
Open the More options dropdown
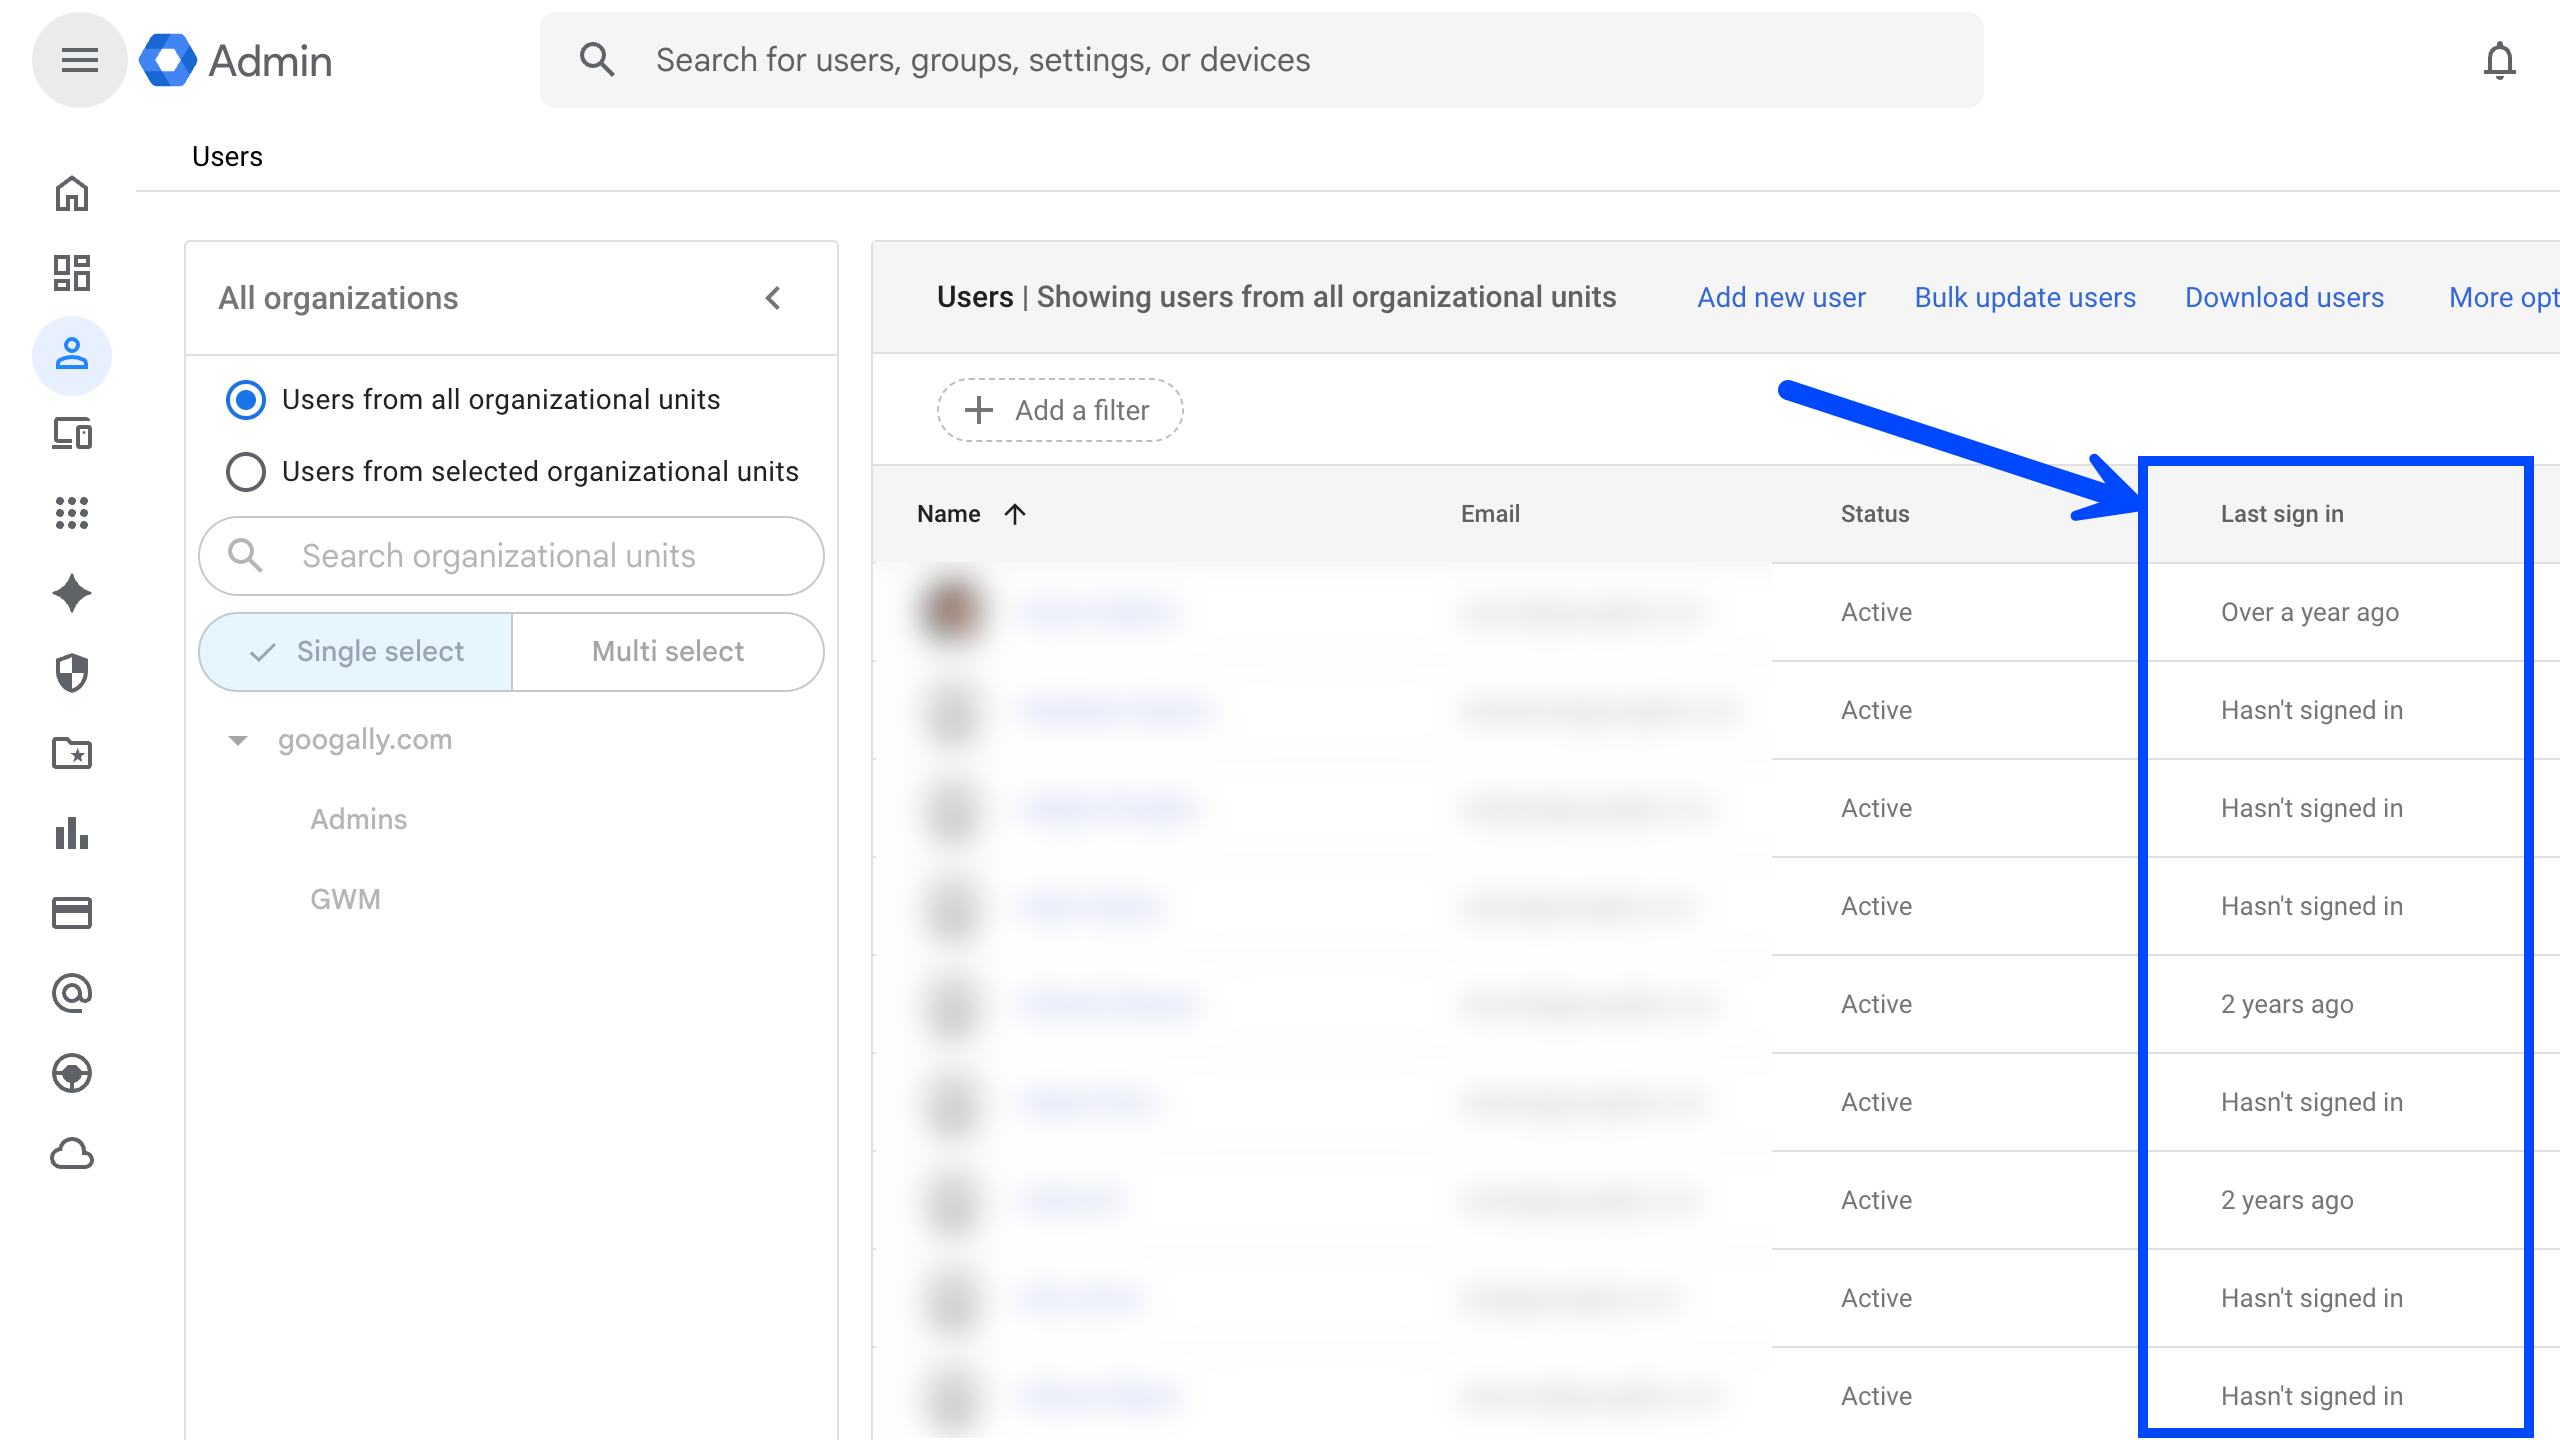pyautogui.click(x=2502, y=298)
